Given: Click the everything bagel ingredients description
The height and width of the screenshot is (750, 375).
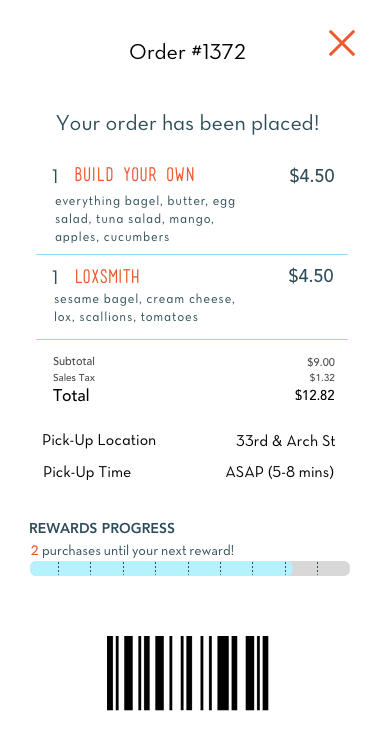Looking at the screenshot, I should coord(145,219).
